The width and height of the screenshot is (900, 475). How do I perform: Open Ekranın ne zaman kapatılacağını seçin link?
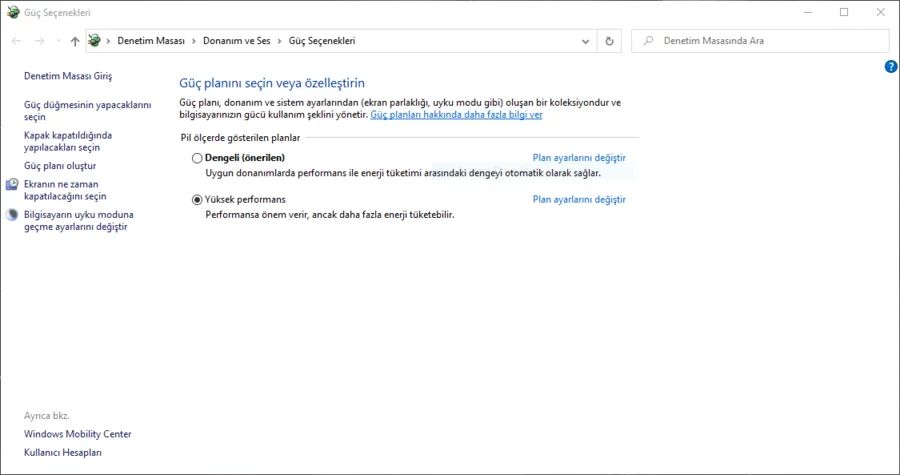(65, 190)
